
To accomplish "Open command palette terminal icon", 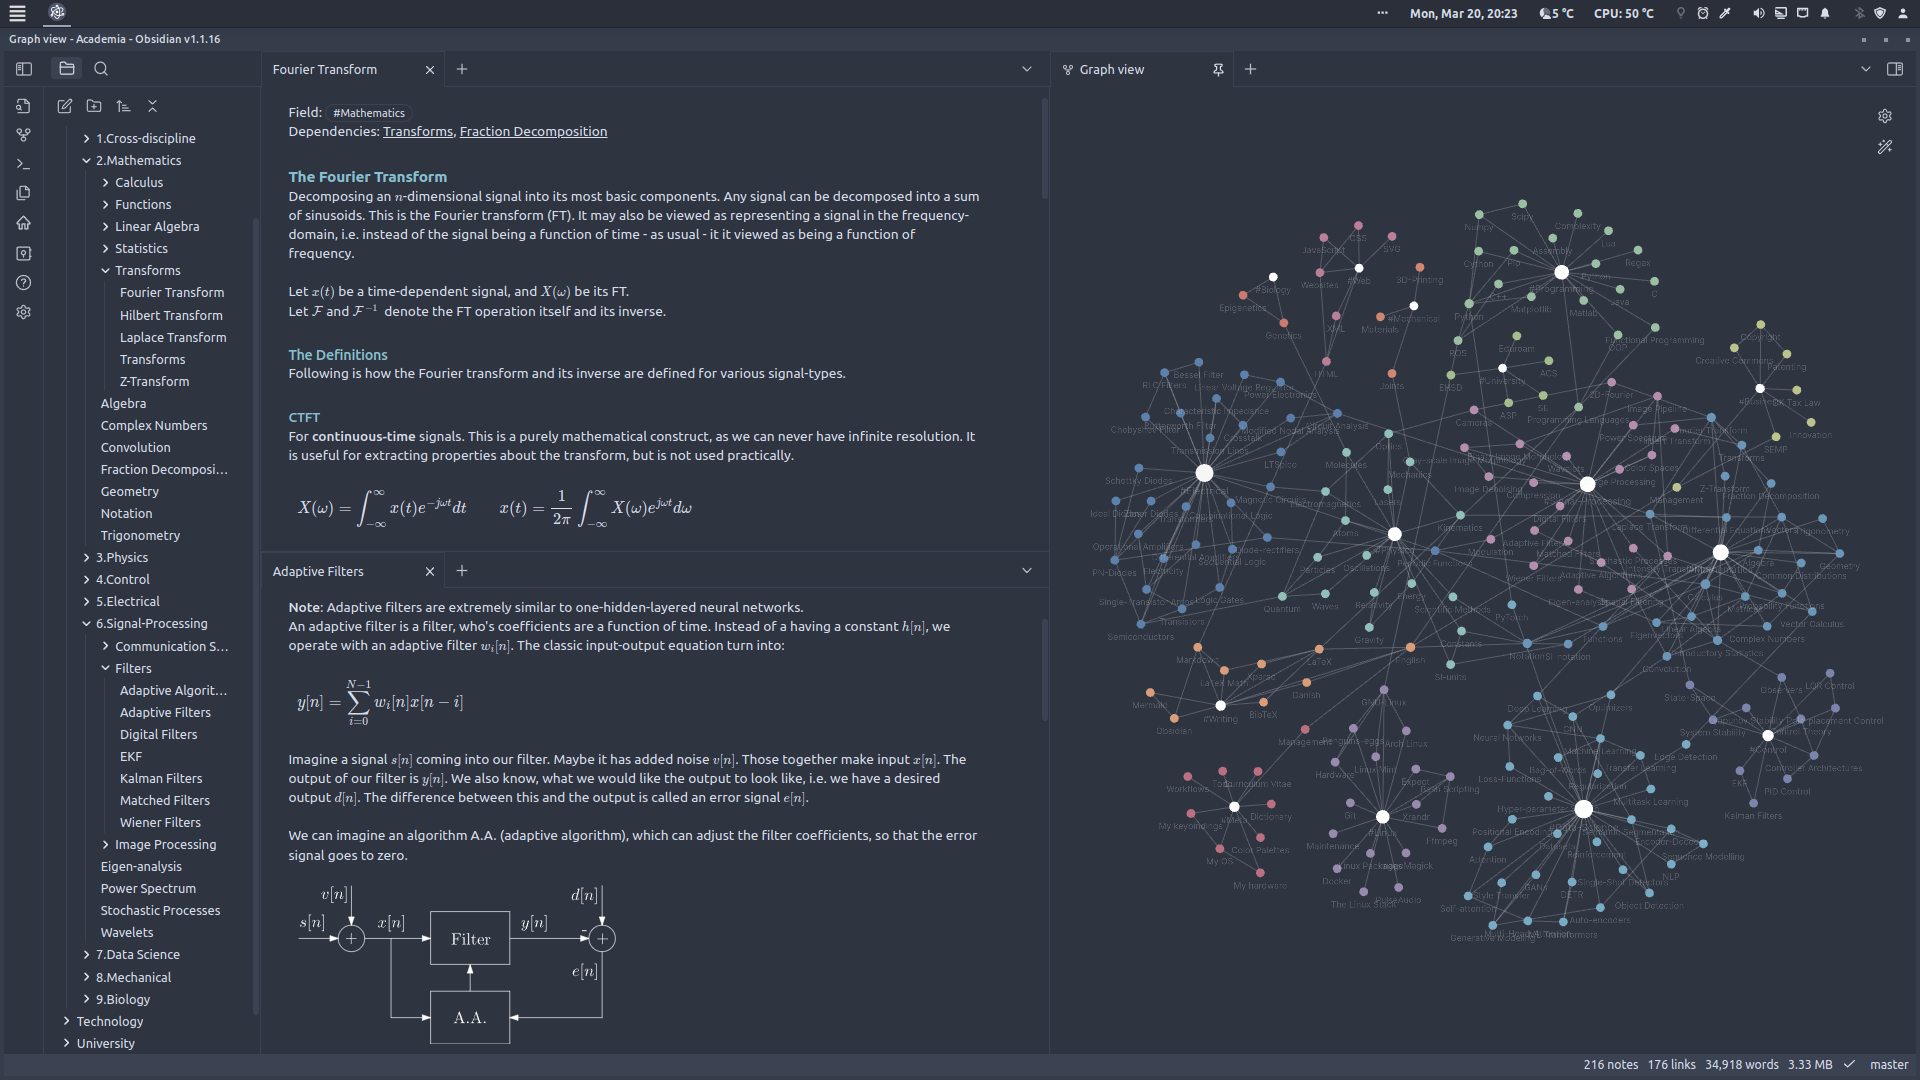I will click(x=24, y=164).
